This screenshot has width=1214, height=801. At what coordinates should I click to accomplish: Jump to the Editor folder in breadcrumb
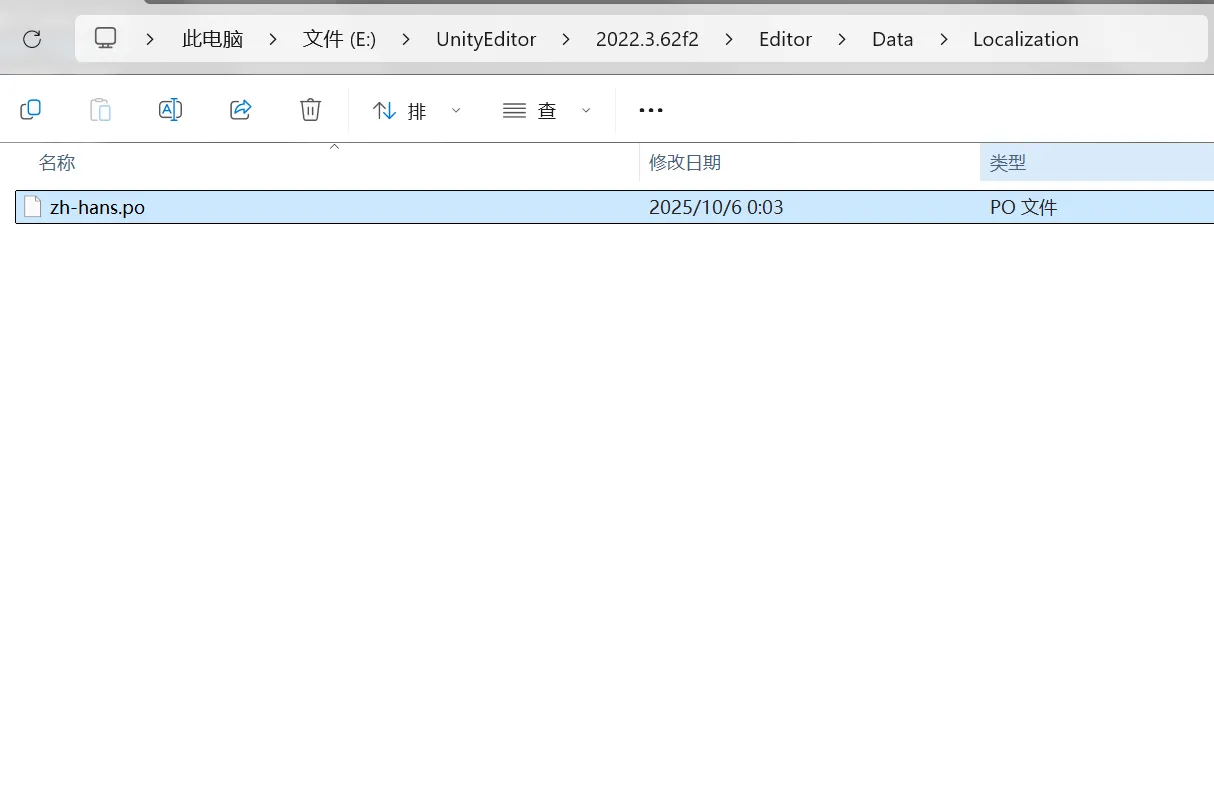coord(785,40)
